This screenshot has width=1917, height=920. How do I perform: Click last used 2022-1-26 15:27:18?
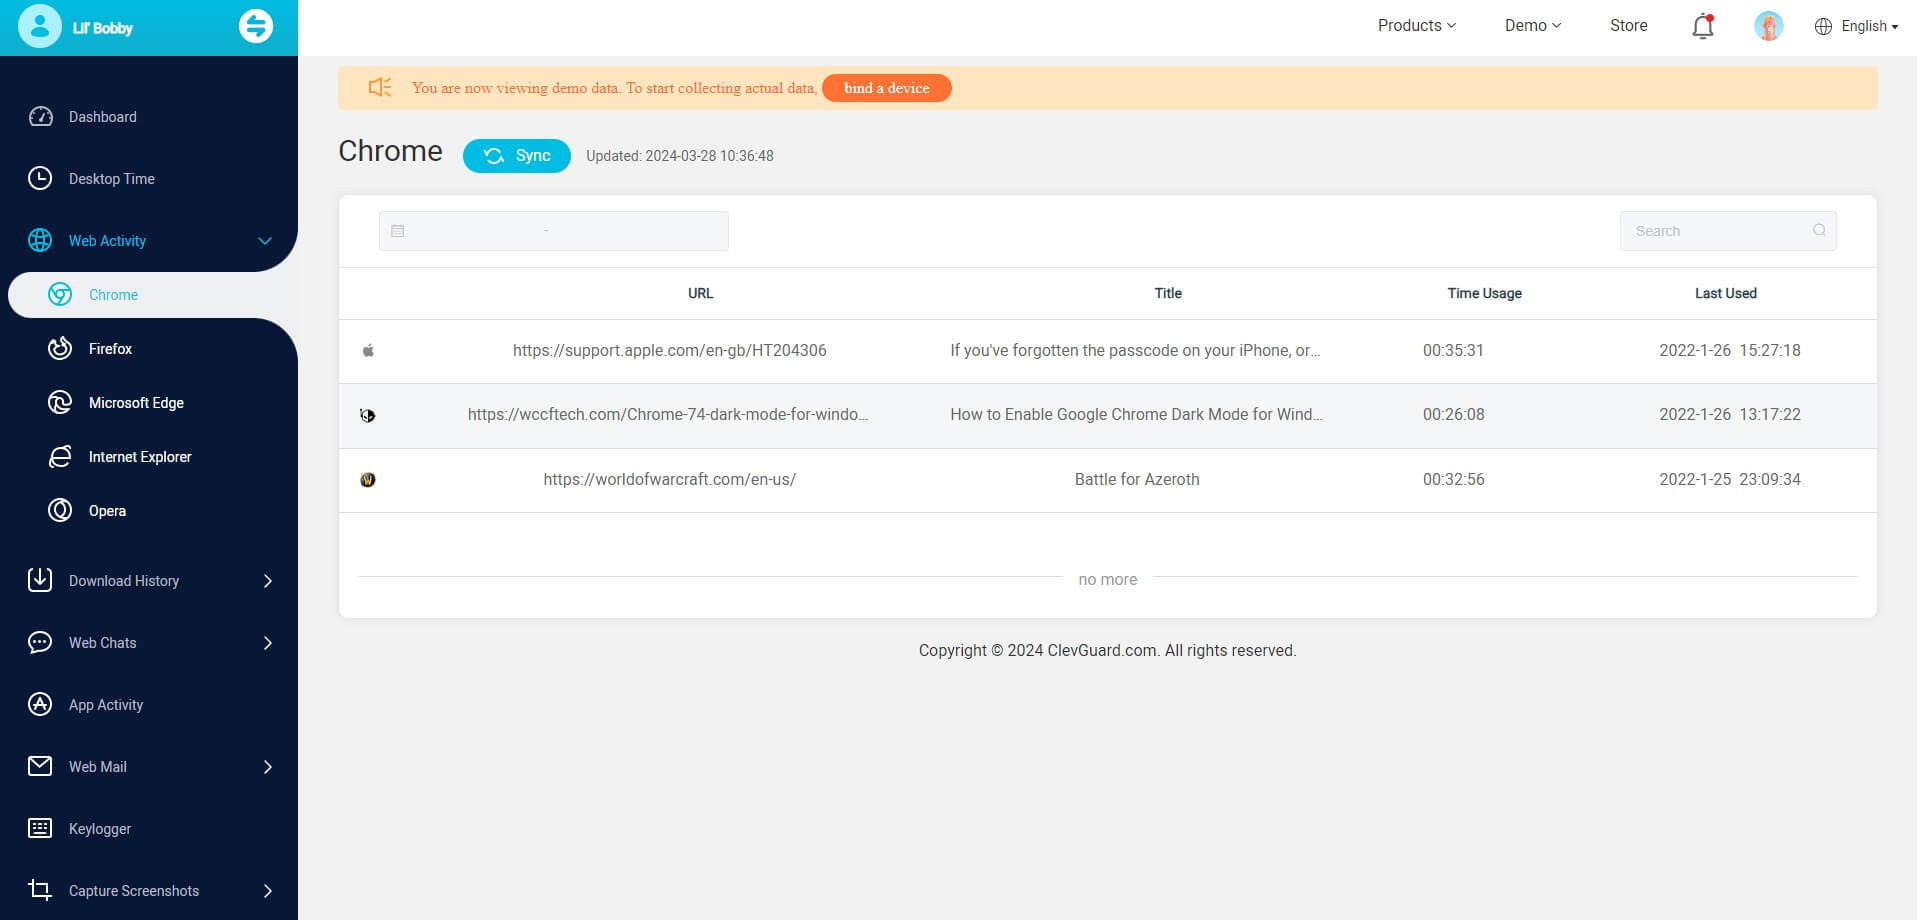coord(1730,351)
